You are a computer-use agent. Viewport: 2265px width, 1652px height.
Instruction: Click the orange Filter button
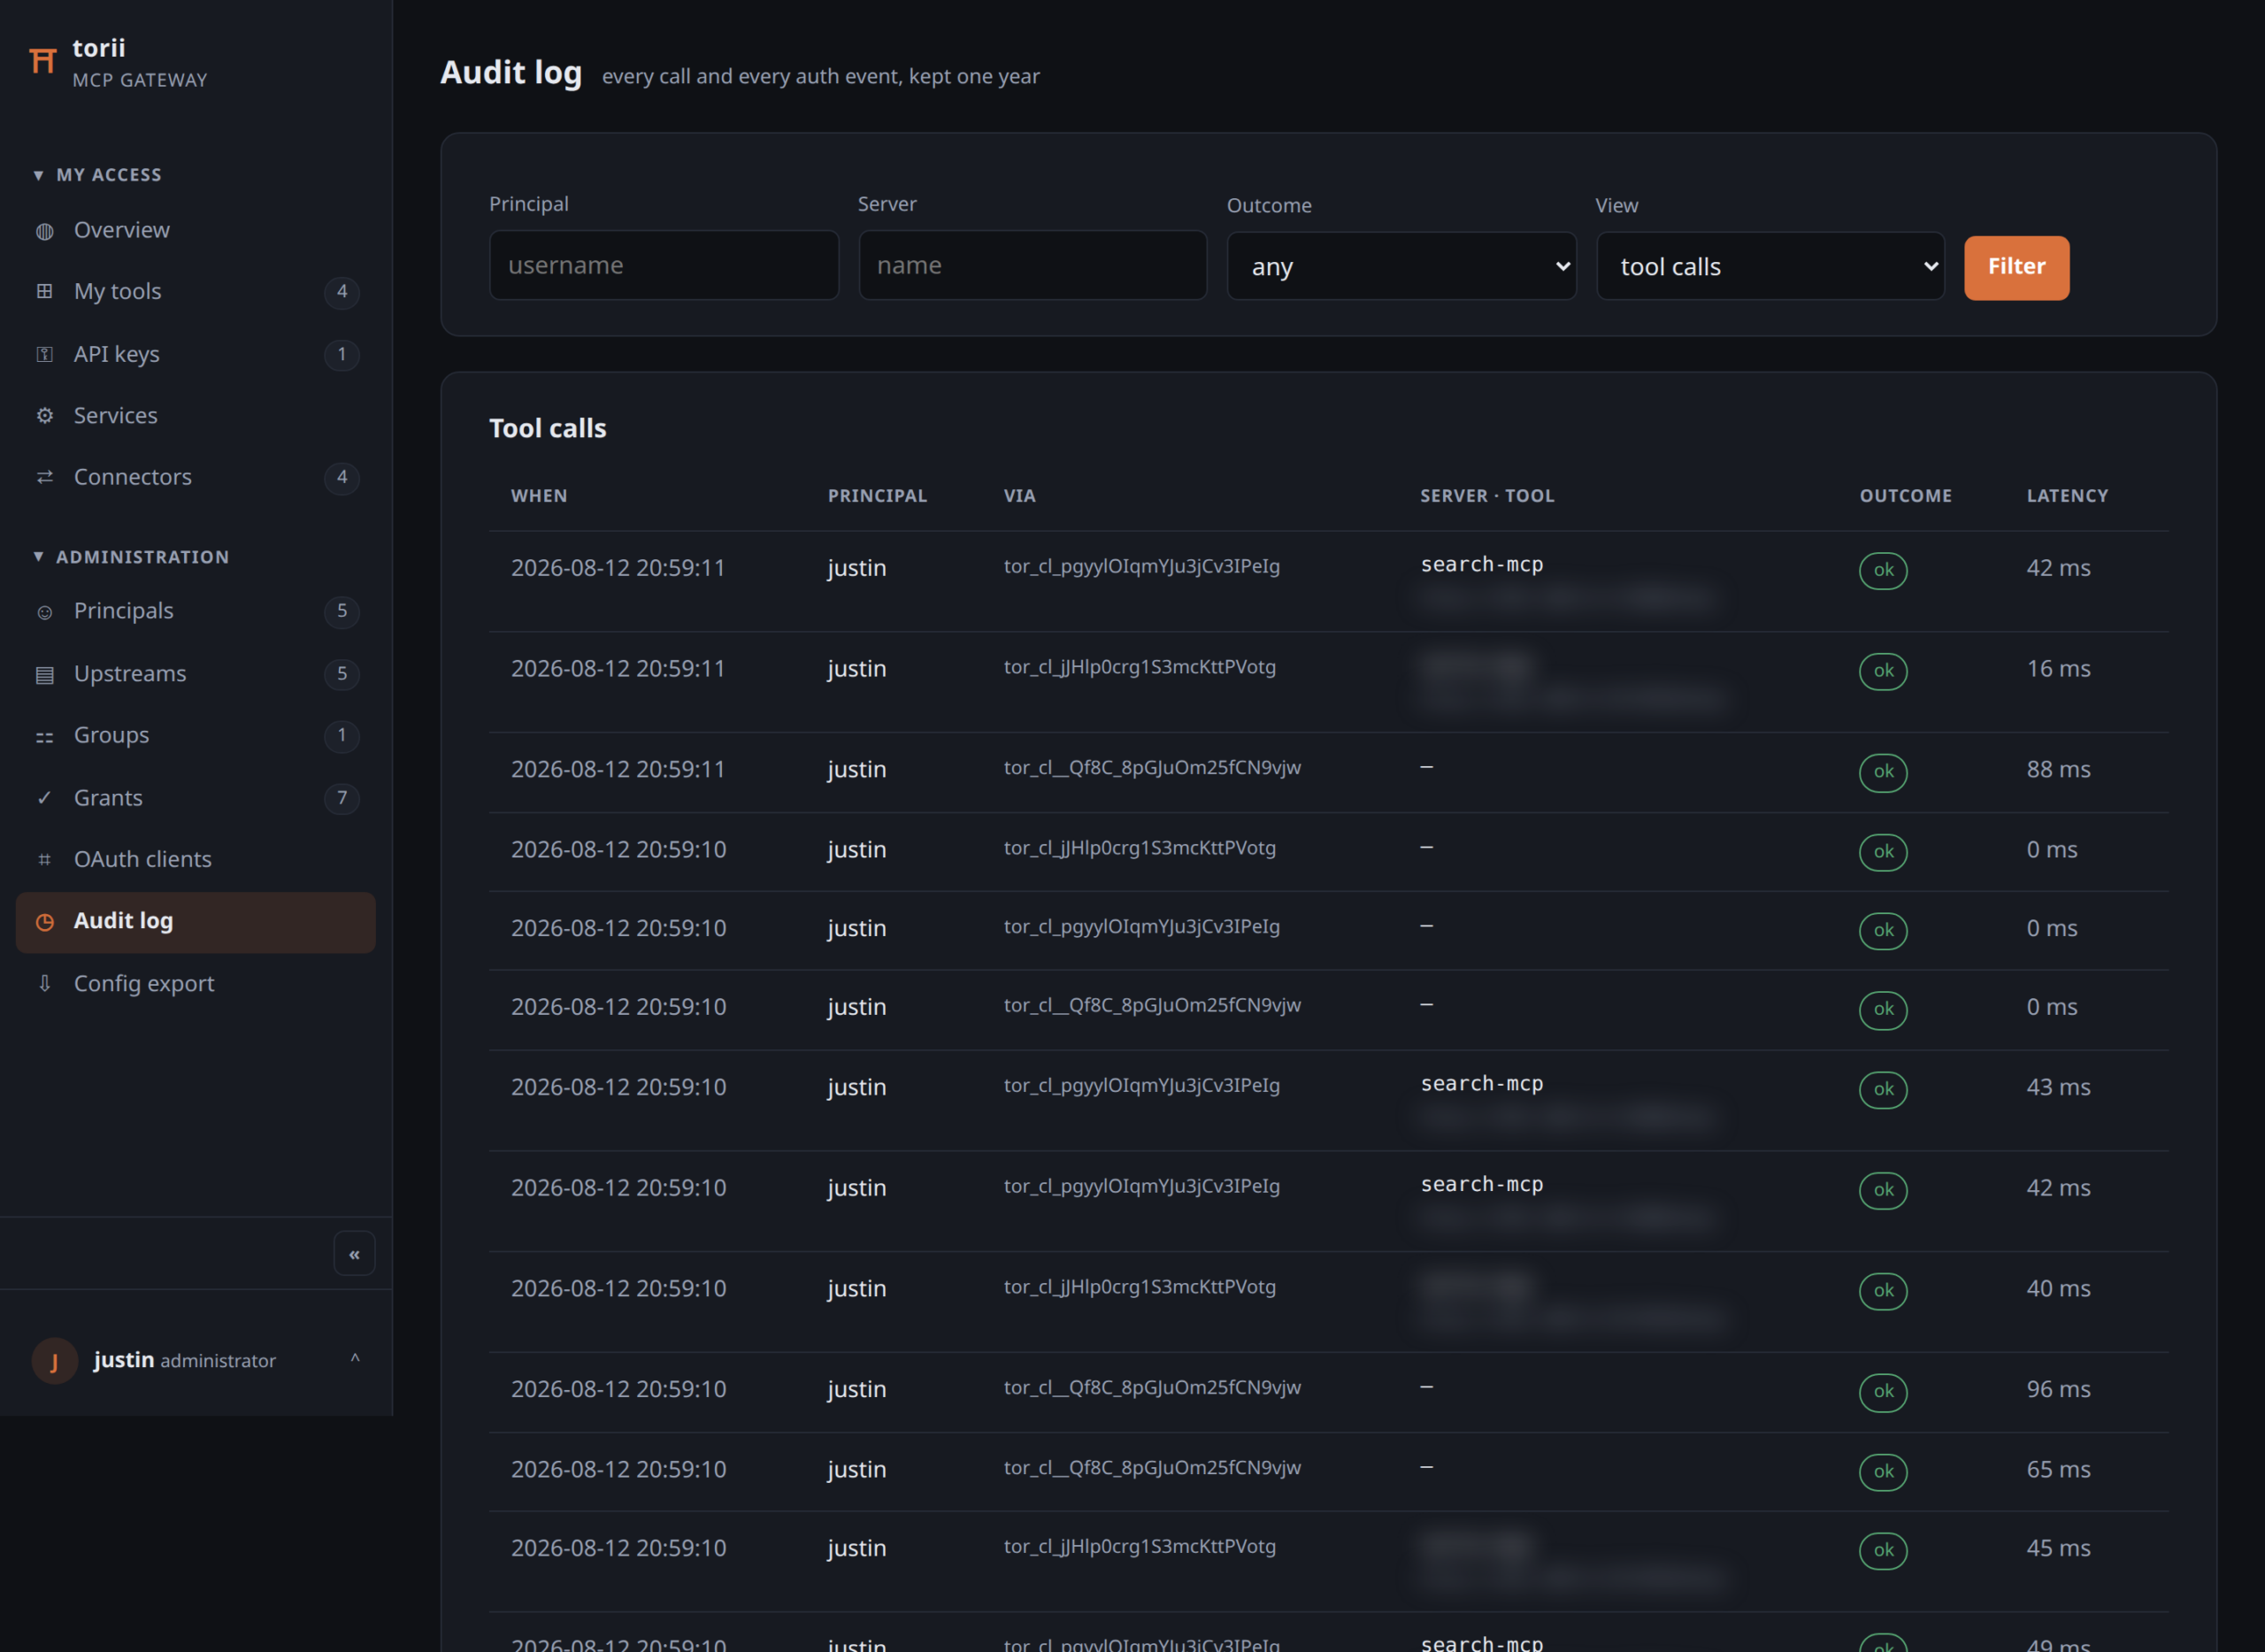pos(2016,267)
